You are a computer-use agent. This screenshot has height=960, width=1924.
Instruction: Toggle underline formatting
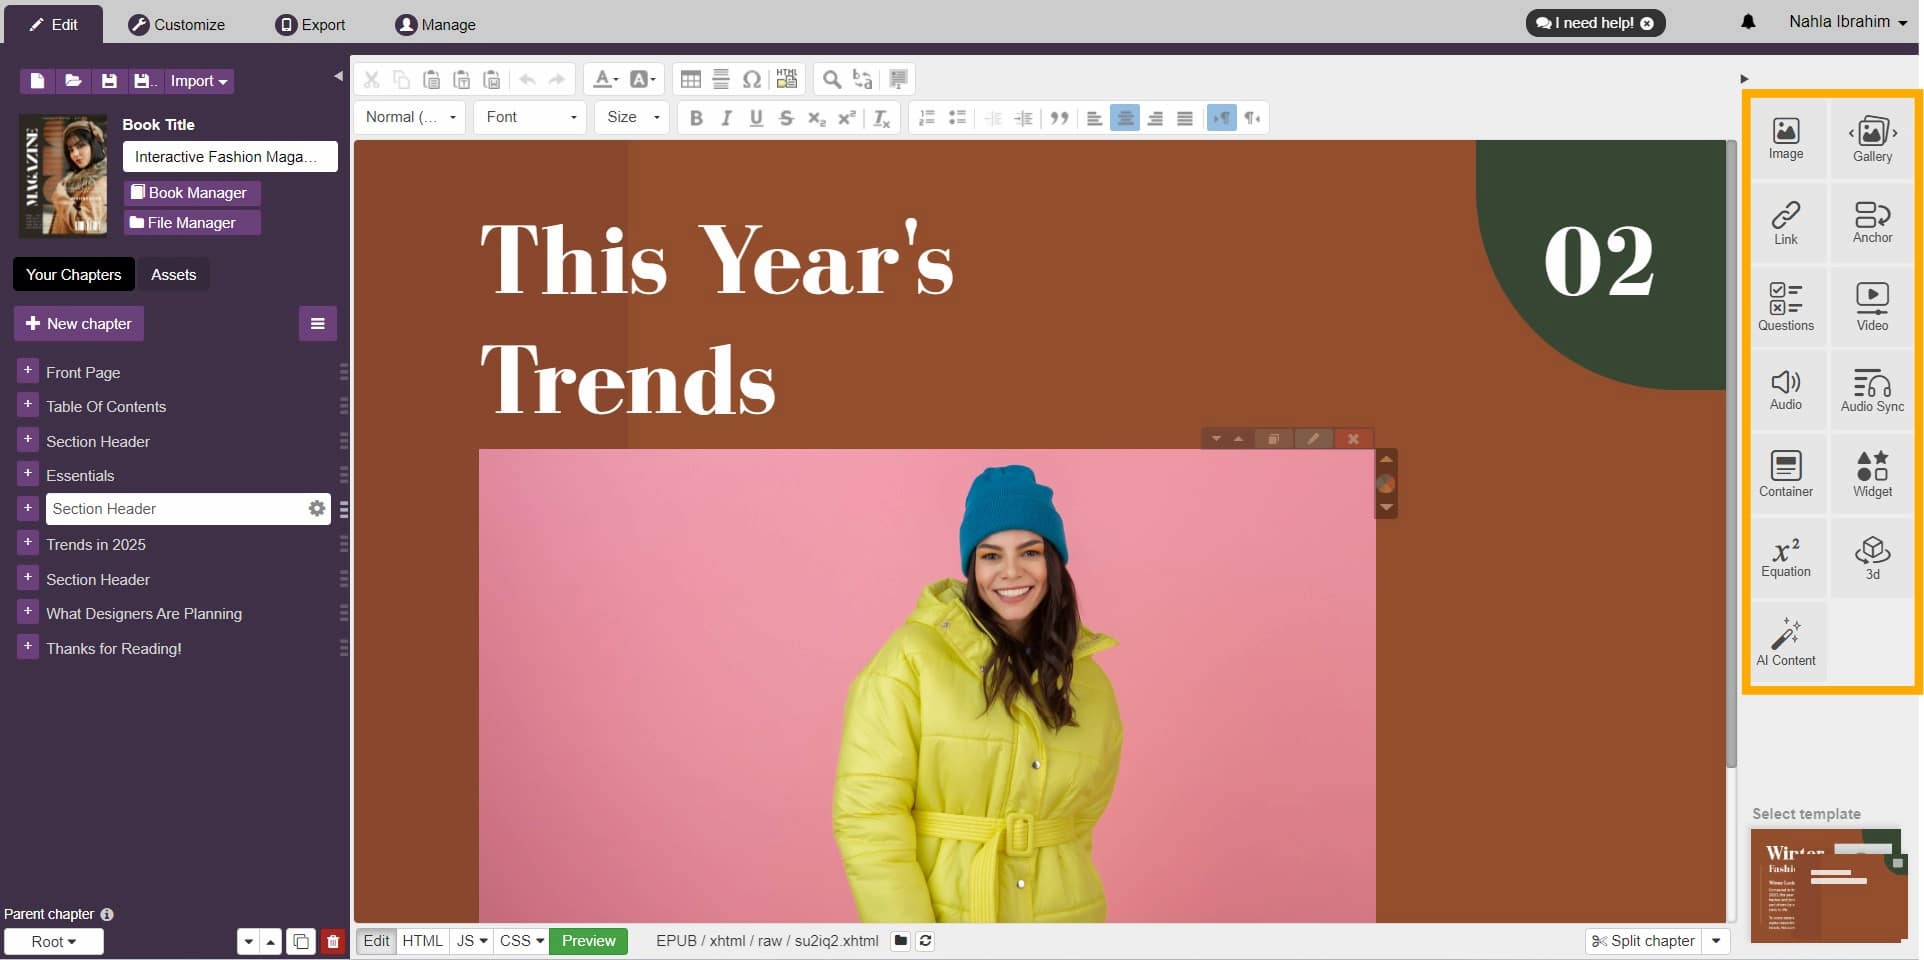755,118
